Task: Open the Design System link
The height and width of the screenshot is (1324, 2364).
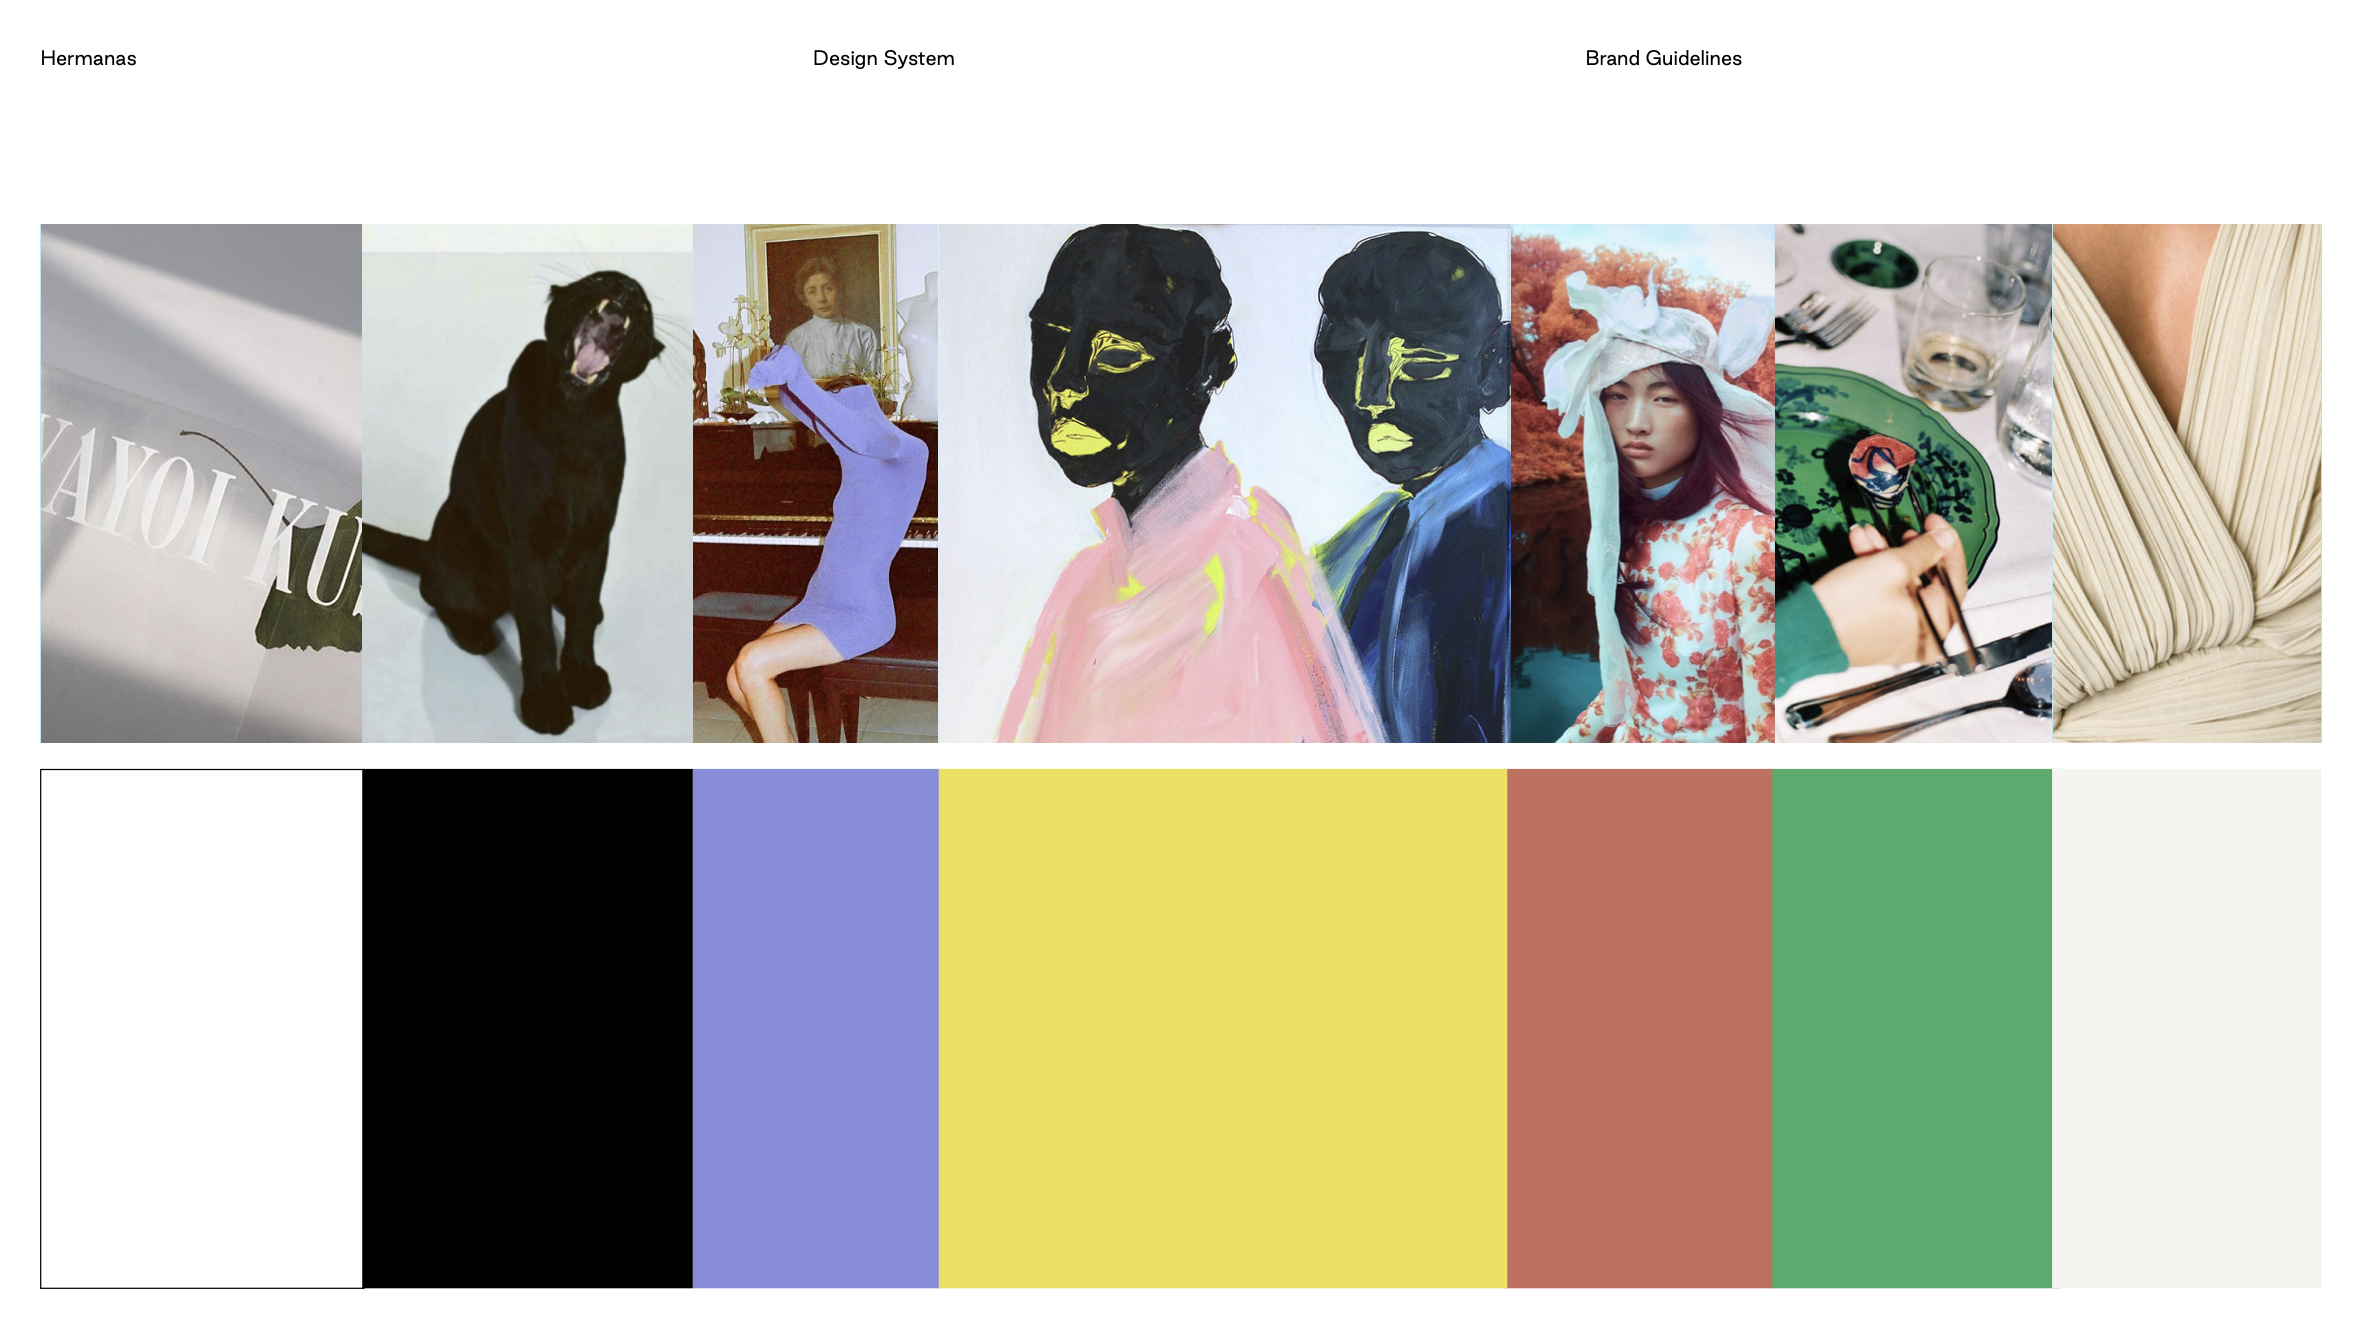Action: 883,58
